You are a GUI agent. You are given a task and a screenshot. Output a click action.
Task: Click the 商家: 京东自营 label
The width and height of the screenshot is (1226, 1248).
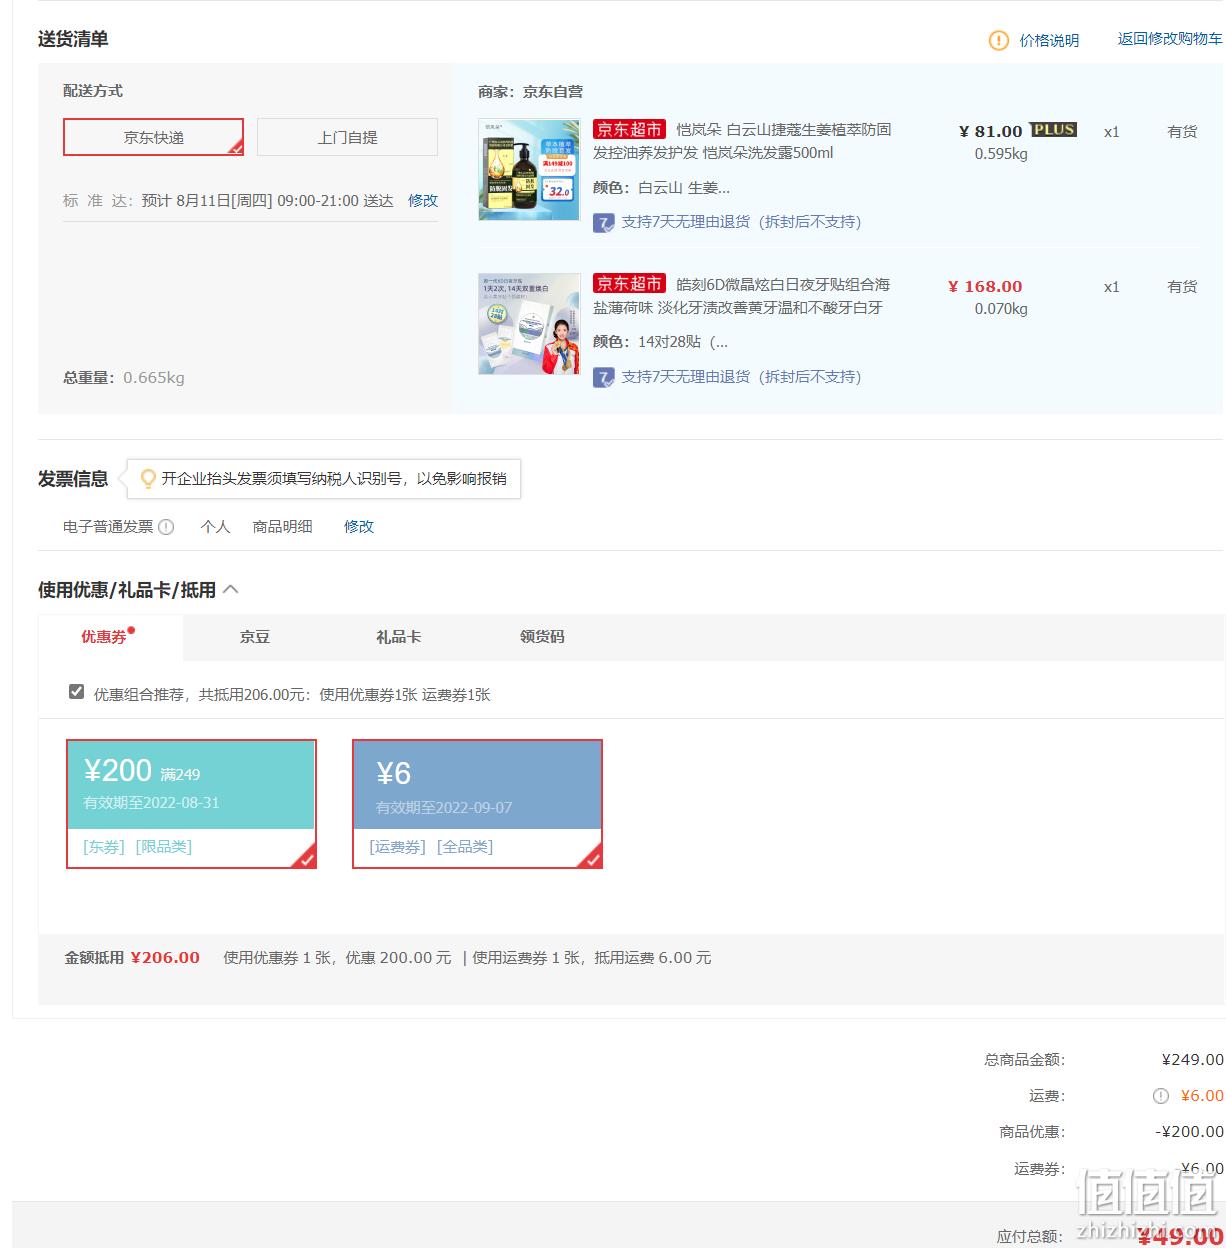530,92
